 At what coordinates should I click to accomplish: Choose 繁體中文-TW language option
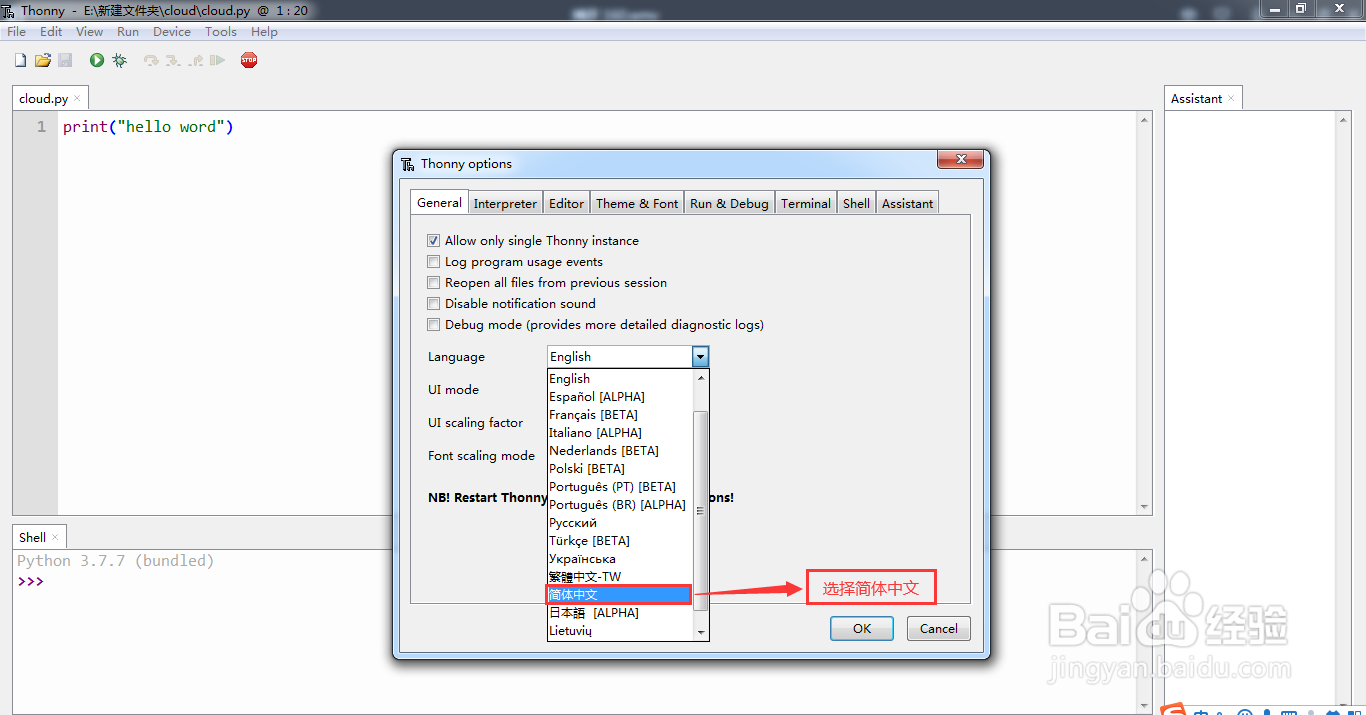pyautogui.click(x=620, y=577)
